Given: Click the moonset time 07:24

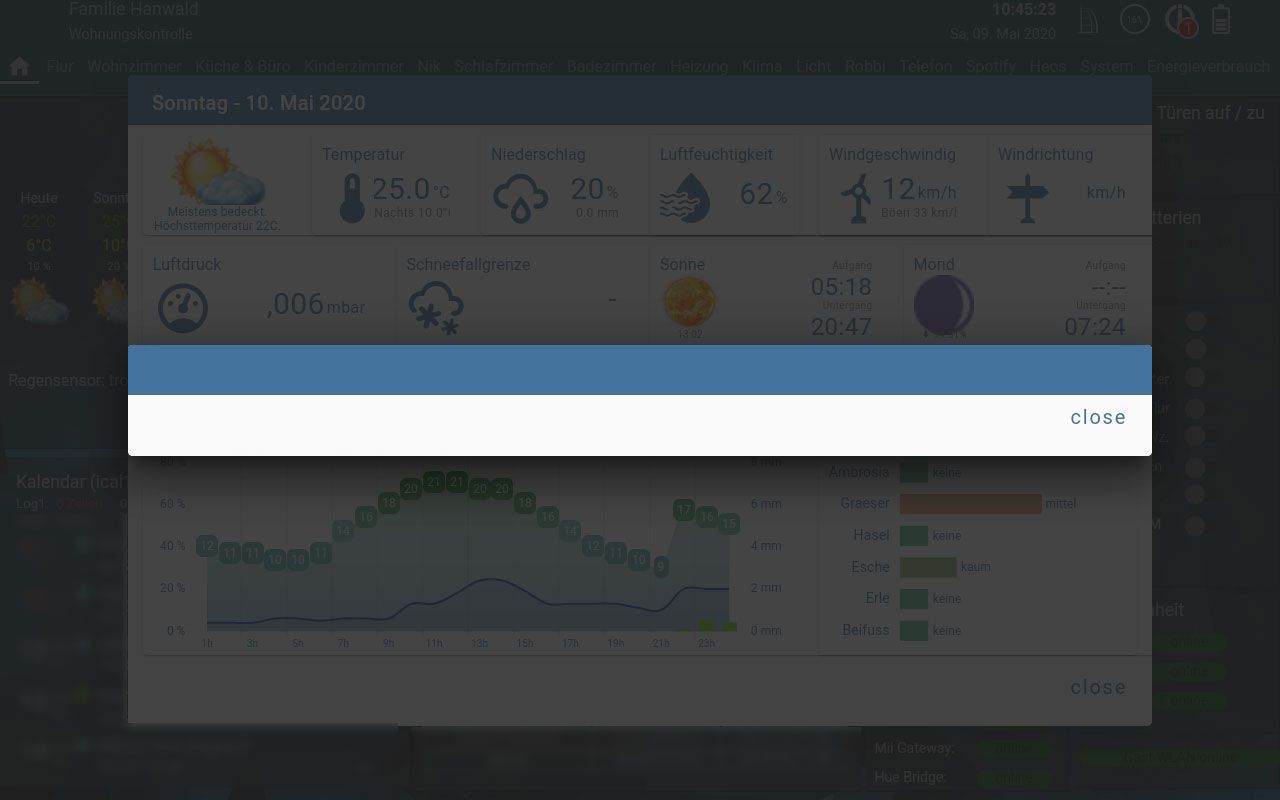Looking at the screenshot, I should pos(1095,326).
